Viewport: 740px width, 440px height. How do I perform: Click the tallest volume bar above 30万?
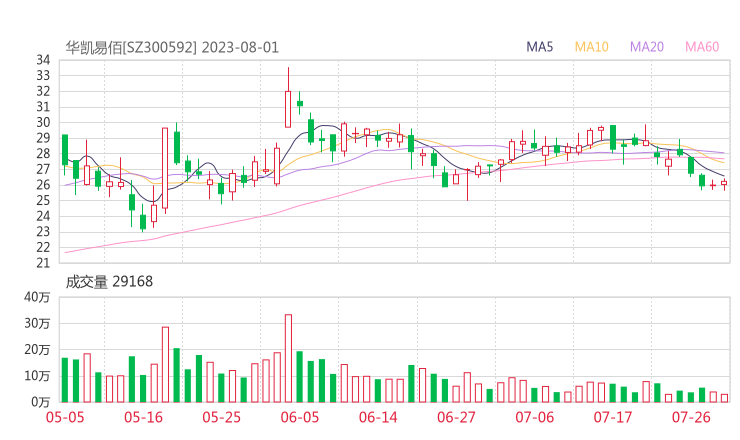point(288,358)
